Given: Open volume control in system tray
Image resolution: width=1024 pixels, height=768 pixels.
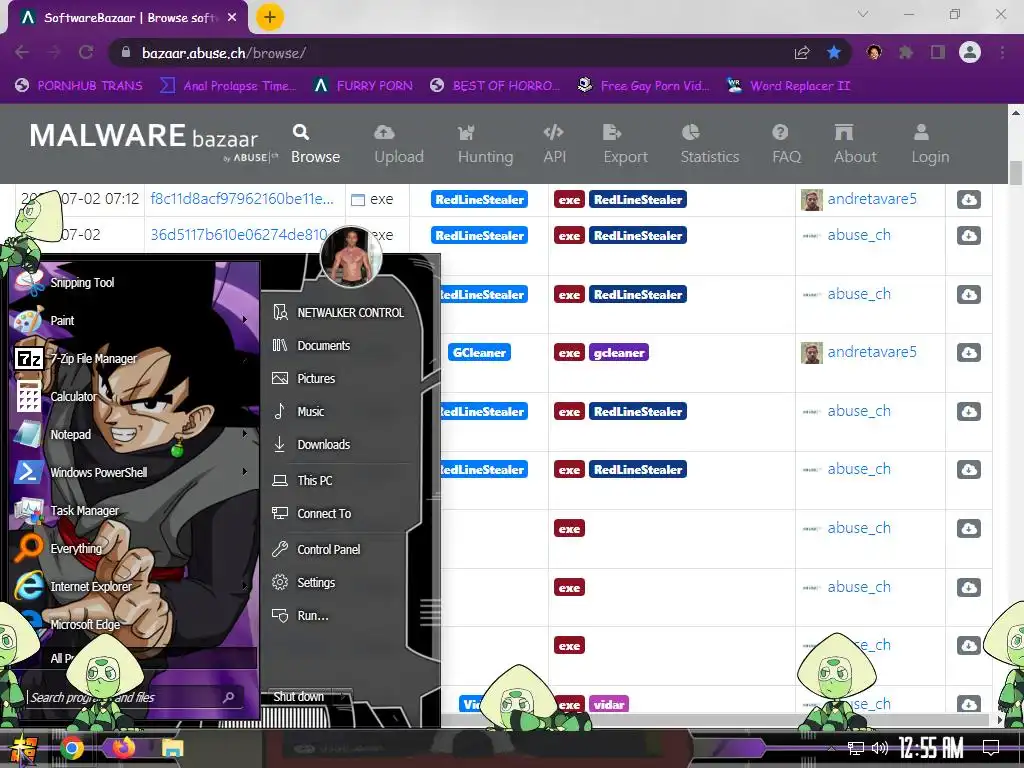Looking at the screenshot, I should coord(880,748).
